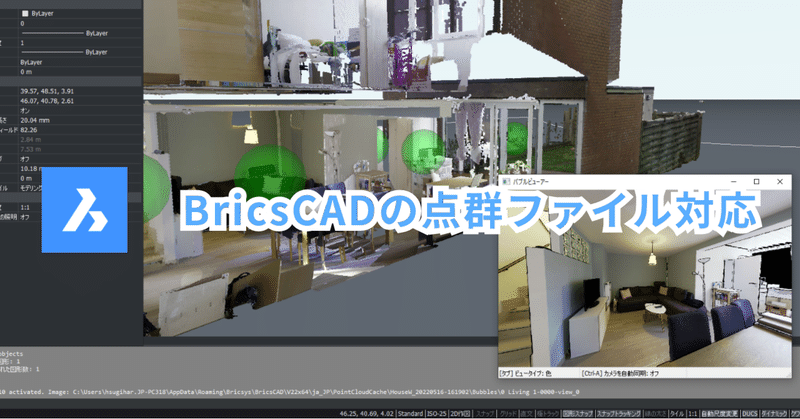This screenshot has height=419, width=800.
Task: Open the ByLayer color property dropdown
Action: (81, 14)
